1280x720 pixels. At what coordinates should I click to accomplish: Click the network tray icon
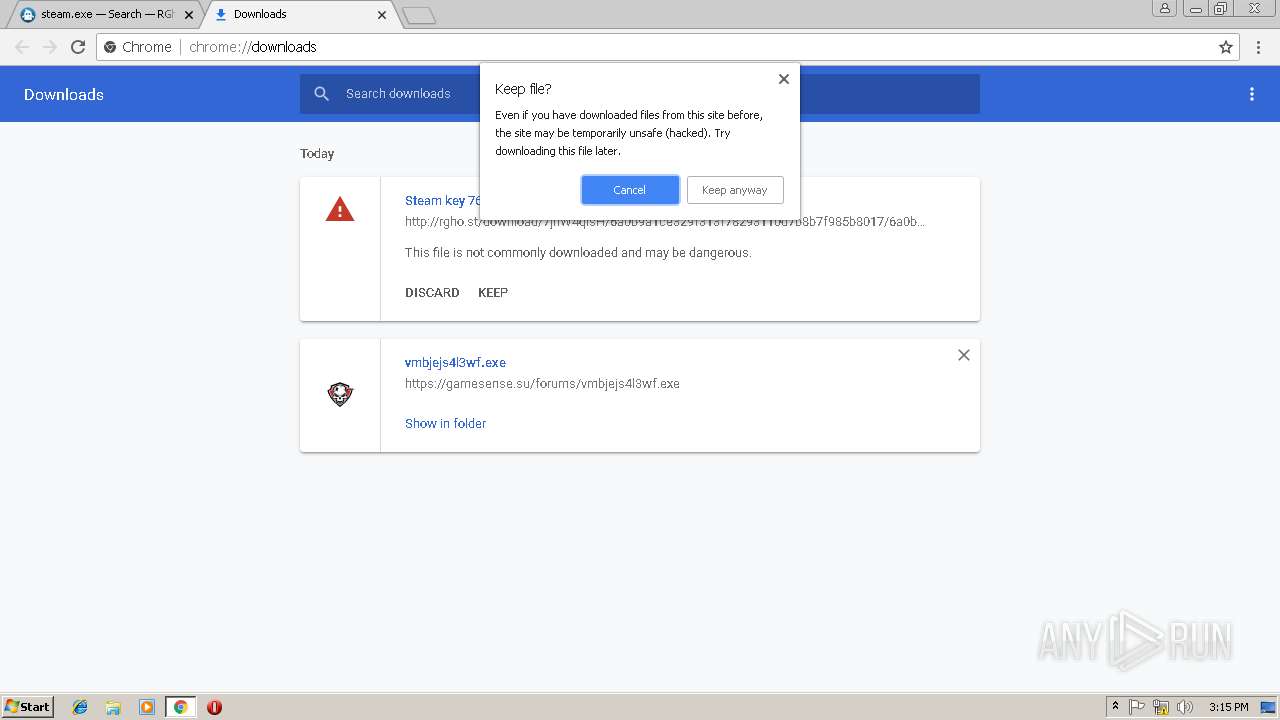pos(1161,707)
